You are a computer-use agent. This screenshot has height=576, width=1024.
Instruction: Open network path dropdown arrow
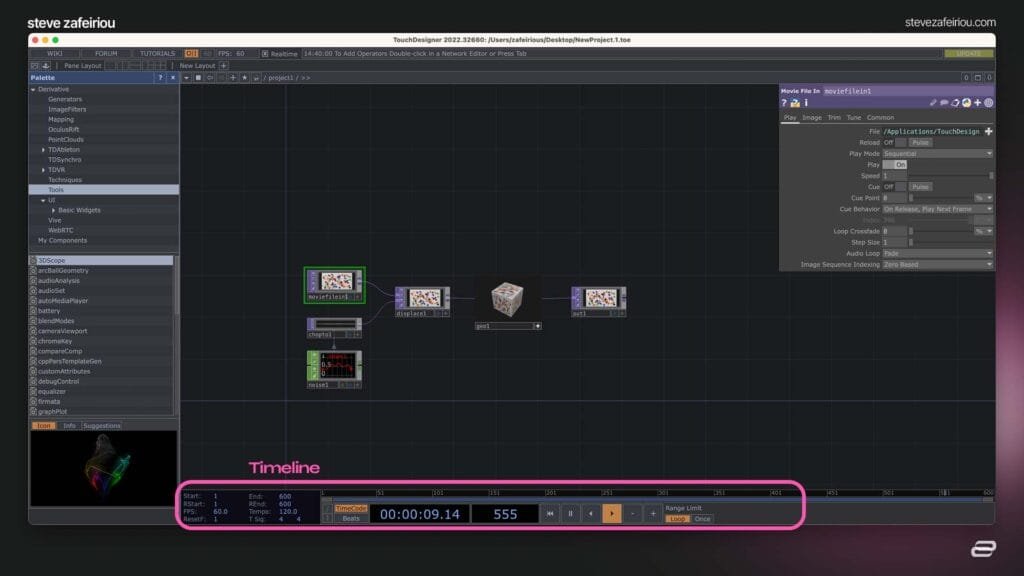(x=186, y=78)
